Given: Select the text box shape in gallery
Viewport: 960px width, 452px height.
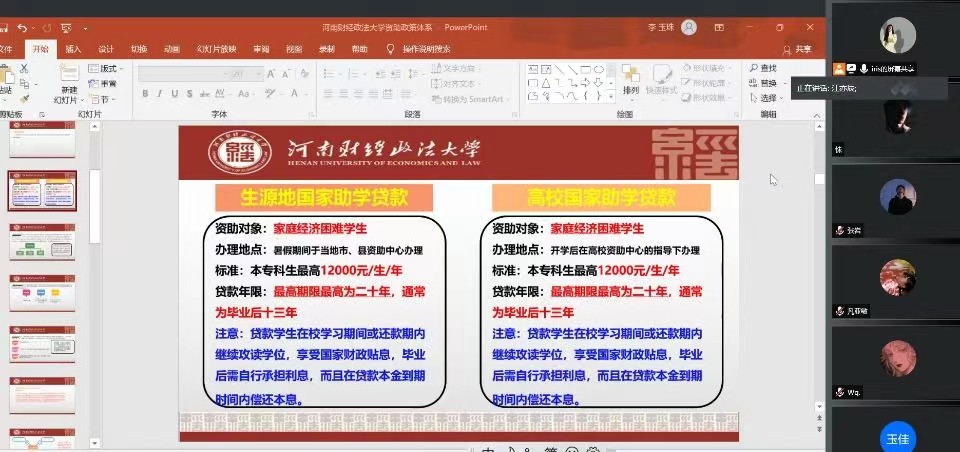Looking at the screenshot, I should (533, 69).
